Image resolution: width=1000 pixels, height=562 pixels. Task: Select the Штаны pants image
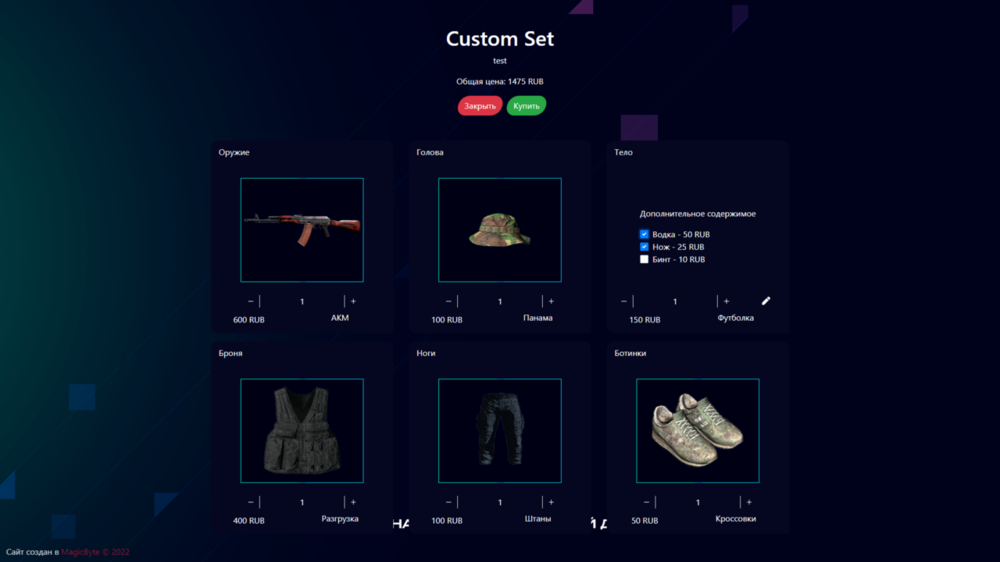click(500, 431)
